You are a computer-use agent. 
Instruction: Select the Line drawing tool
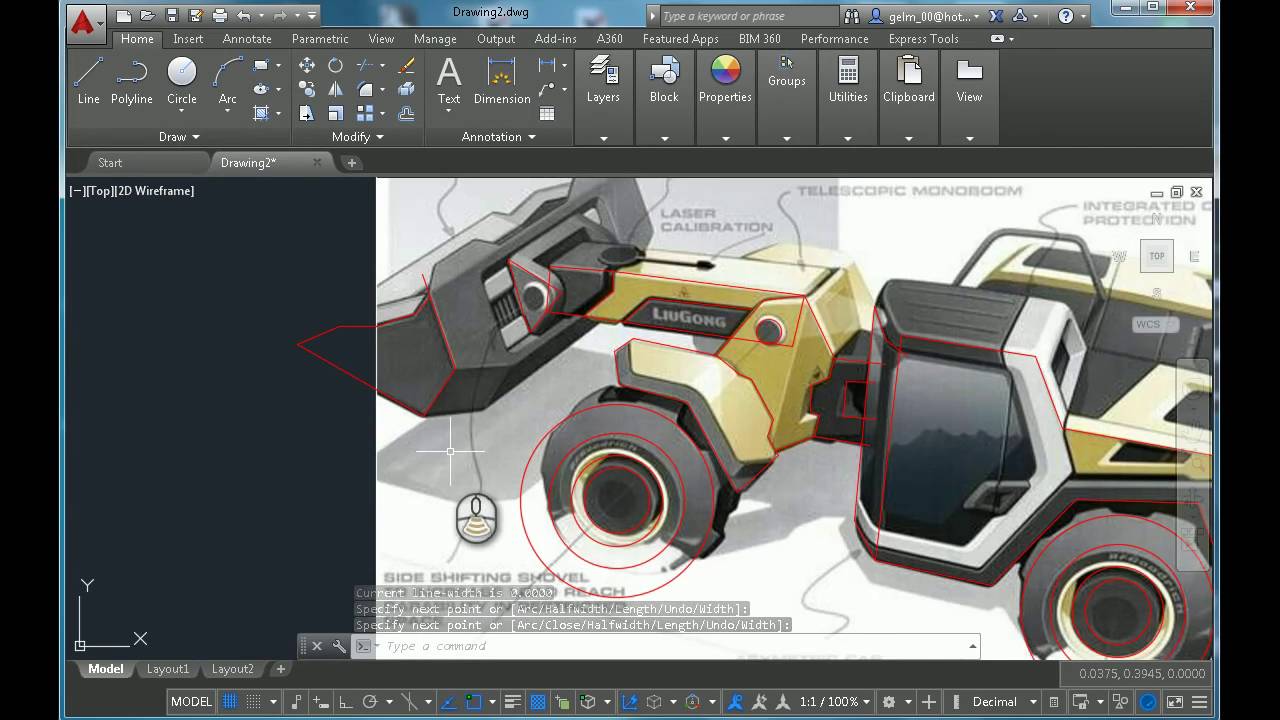click(88, 80)
